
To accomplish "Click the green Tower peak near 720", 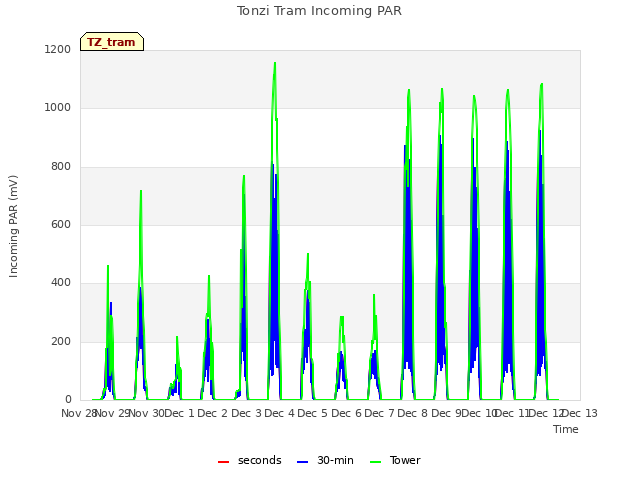I will pos(141,191).
